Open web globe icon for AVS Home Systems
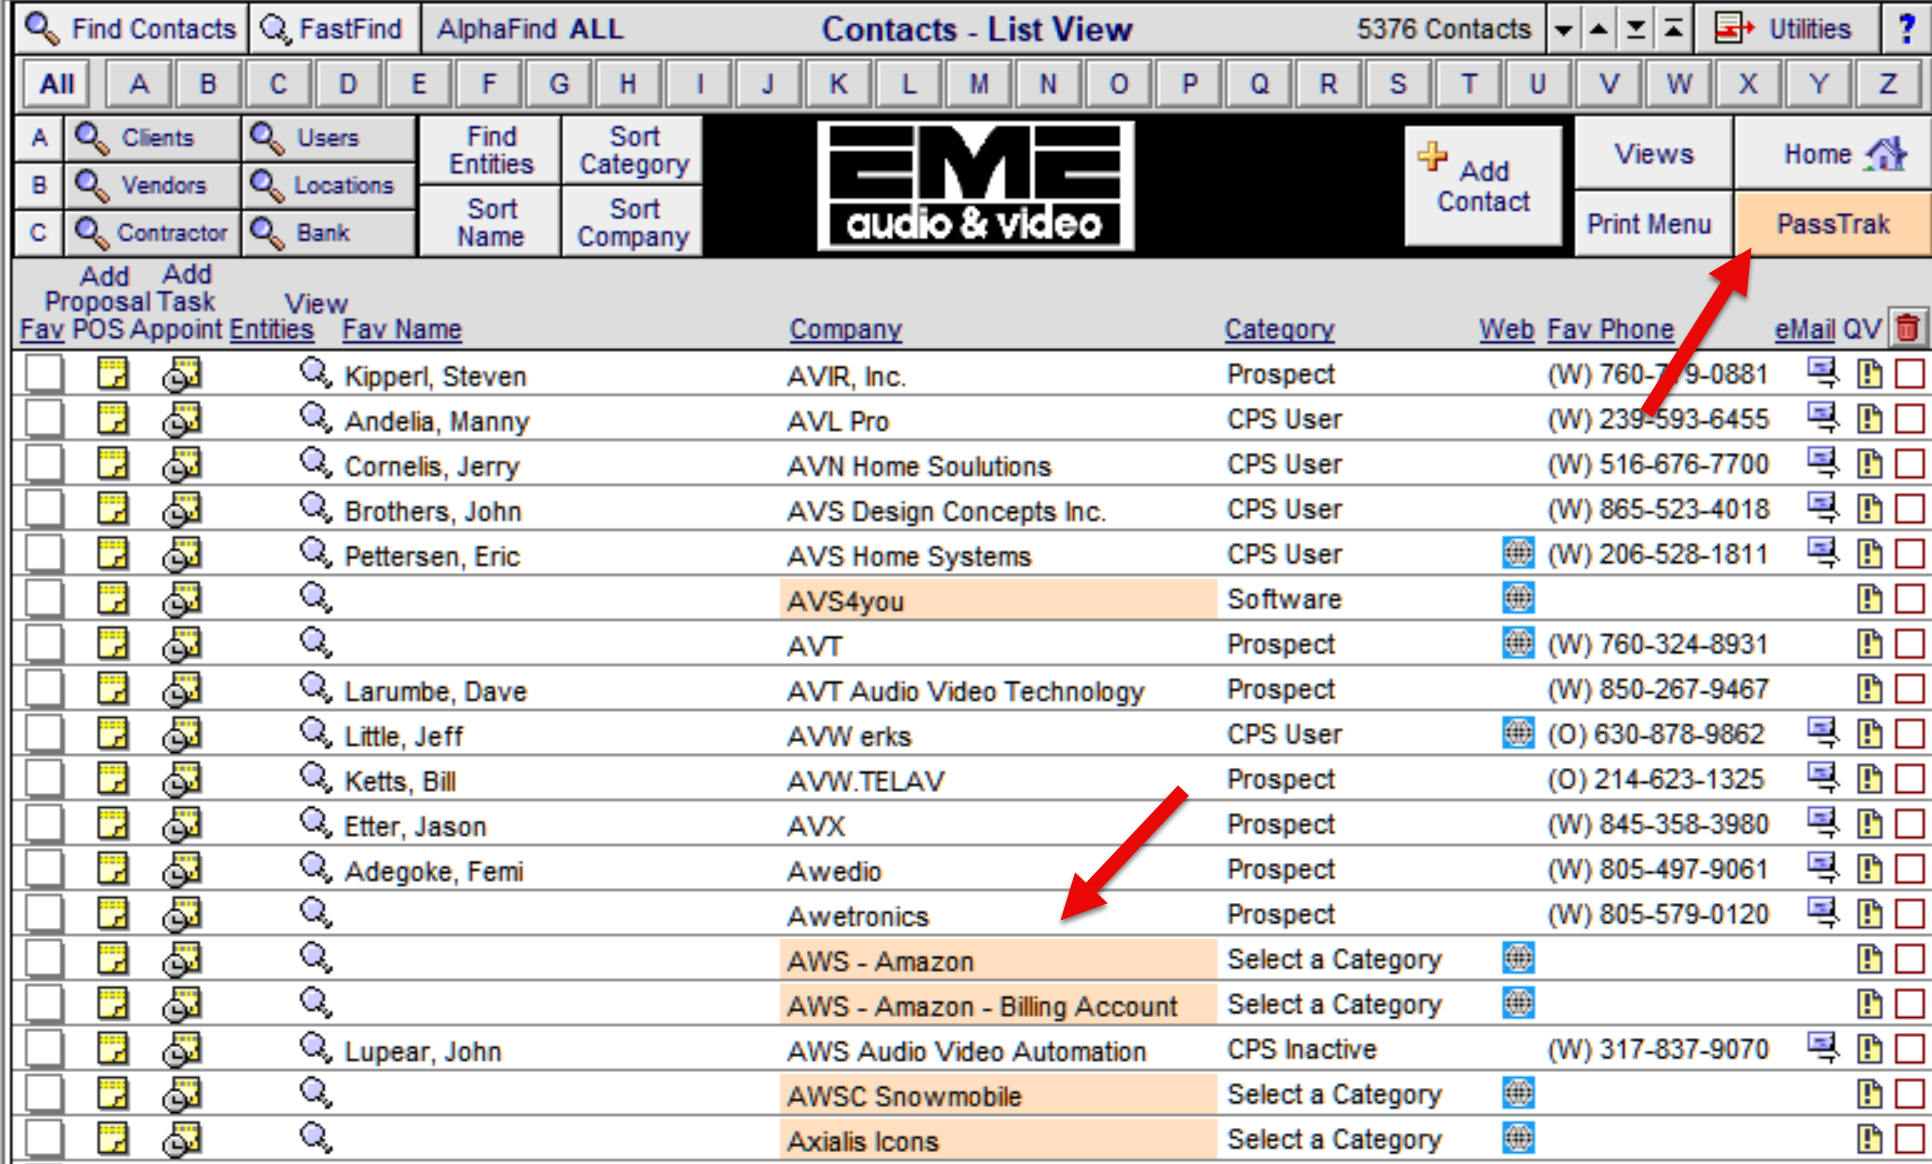The image size is (1932, 1164). [1518, 553]
